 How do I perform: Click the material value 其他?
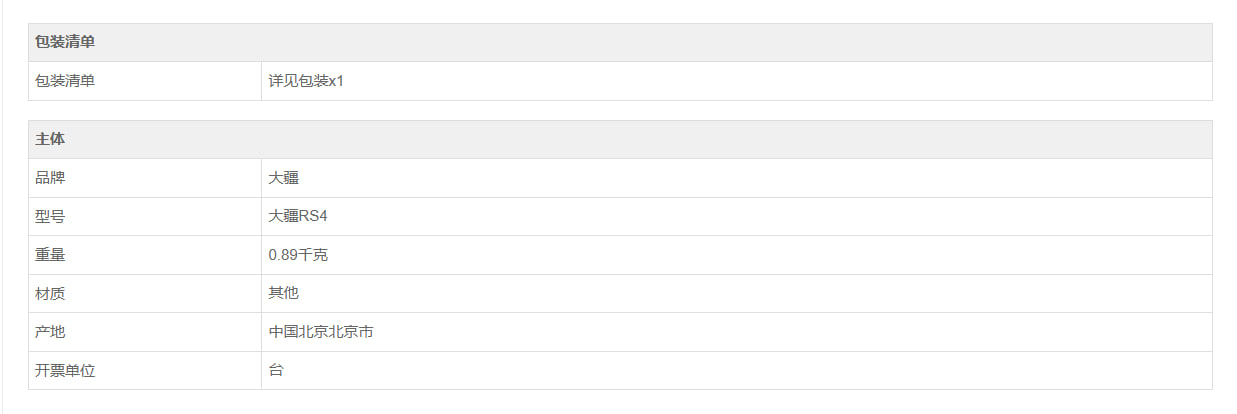[284, 293]
